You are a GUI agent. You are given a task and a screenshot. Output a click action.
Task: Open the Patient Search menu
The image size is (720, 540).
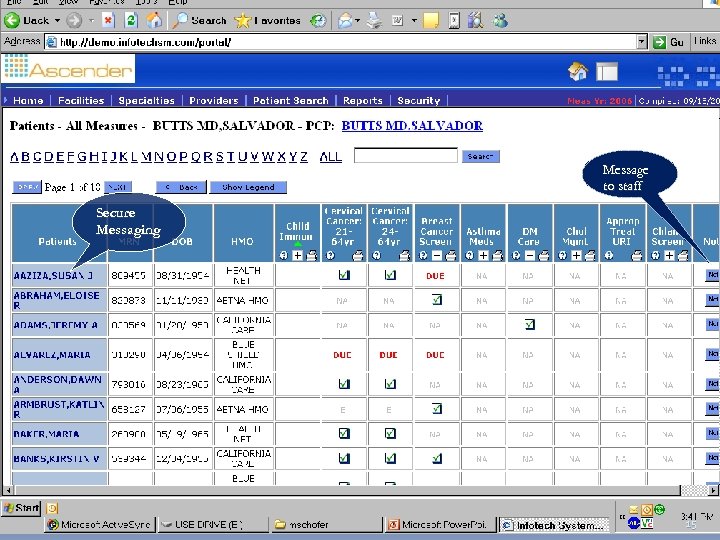point(291,101)
